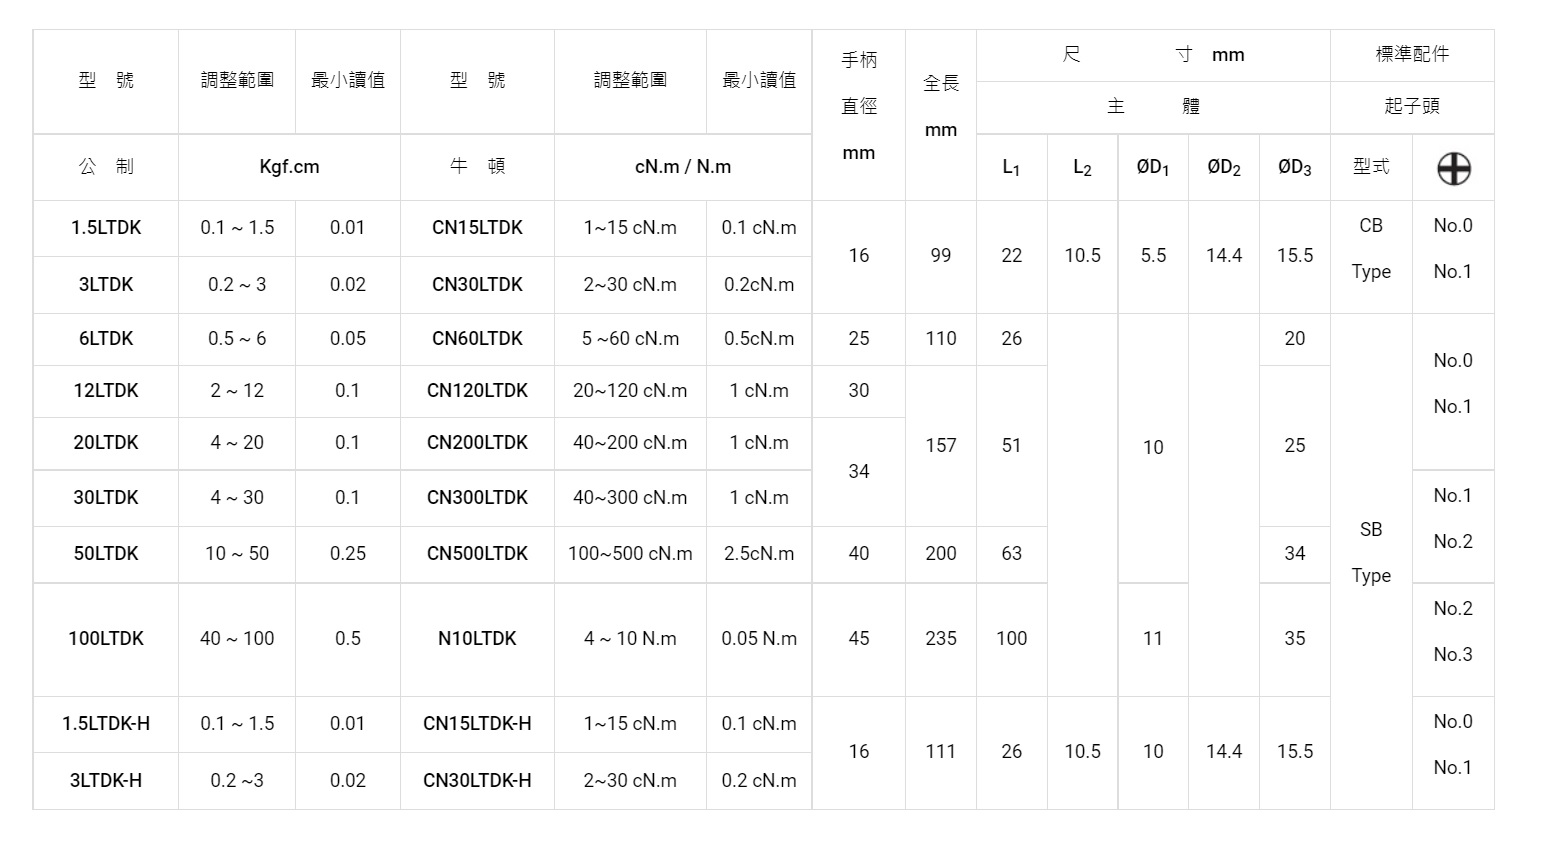The height and width of the screenshot is (848, 1543).
Task: Select the ØD3 dimension column header
Action: 1294,168
